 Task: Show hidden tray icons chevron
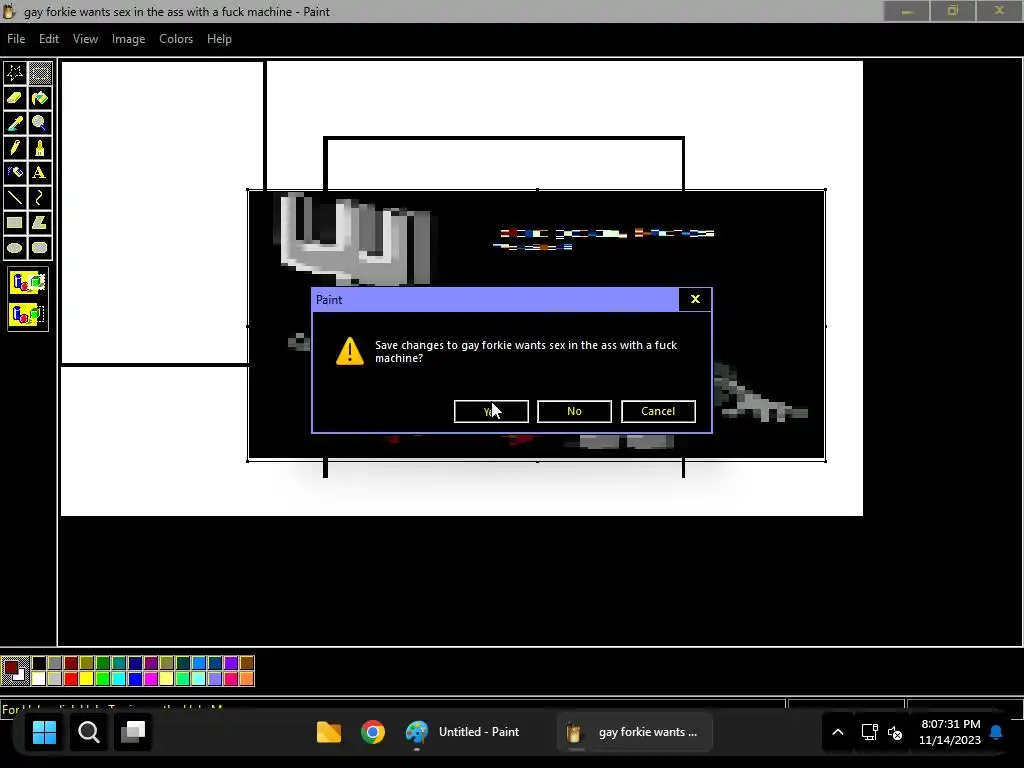coord(838,732)
